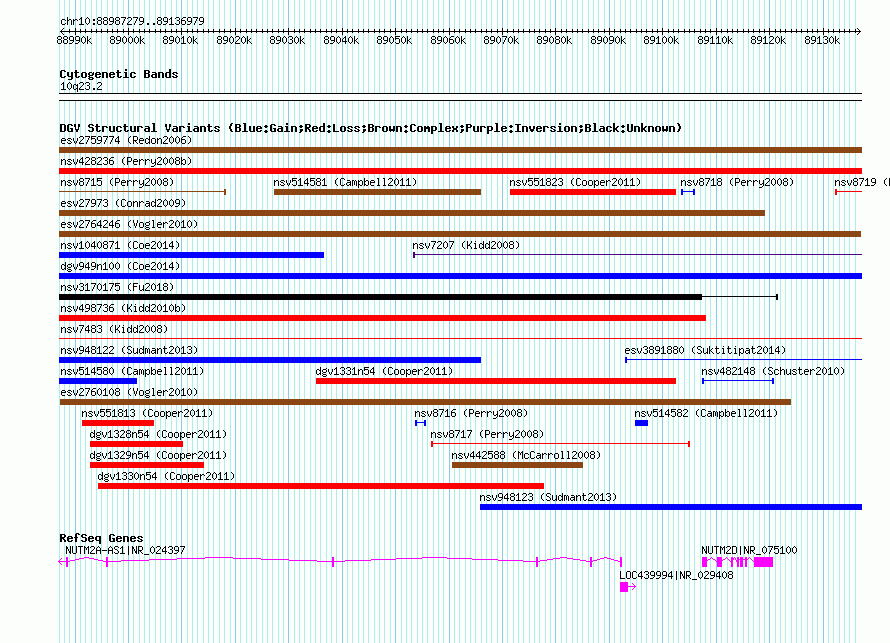The image size is (890, 643).
Task: Click the nsv7483 (Kidd2008) thin red line
Action: (460, 339)
